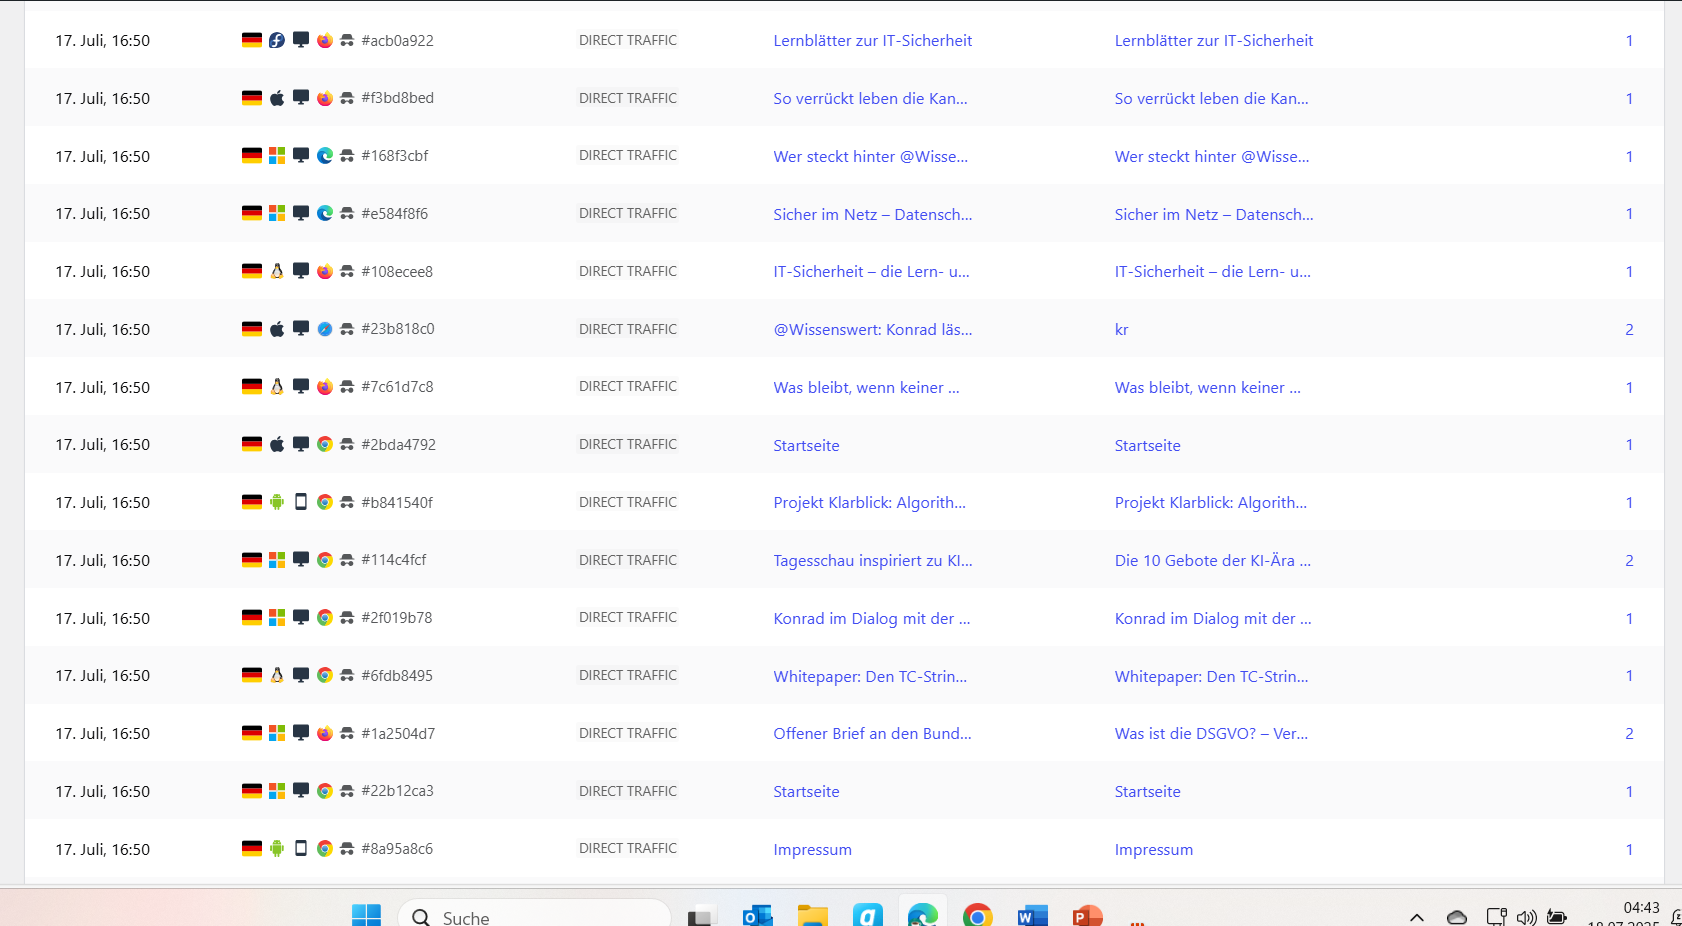Click the Linux penguin icon for visitor #108ecee8

pyautogui.click(x=277, y=271)
